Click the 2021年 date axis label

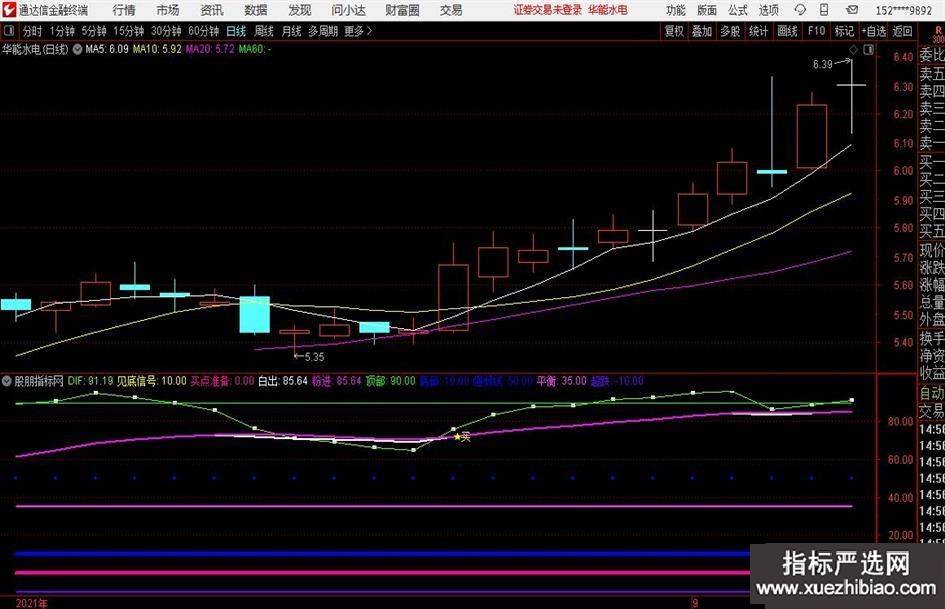click(31, 603)
